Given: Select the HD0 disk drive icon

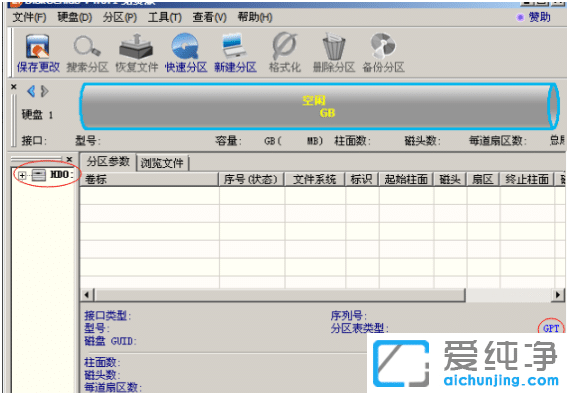Looking at the screenshot, I should tap(38, 175).
